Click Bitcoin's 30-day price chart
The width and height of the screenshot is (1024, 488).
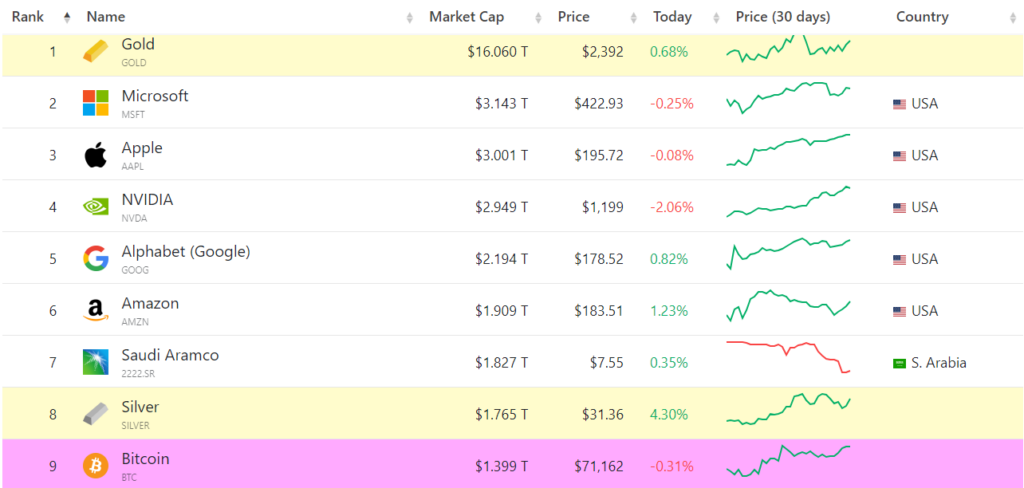coord(788,461)
